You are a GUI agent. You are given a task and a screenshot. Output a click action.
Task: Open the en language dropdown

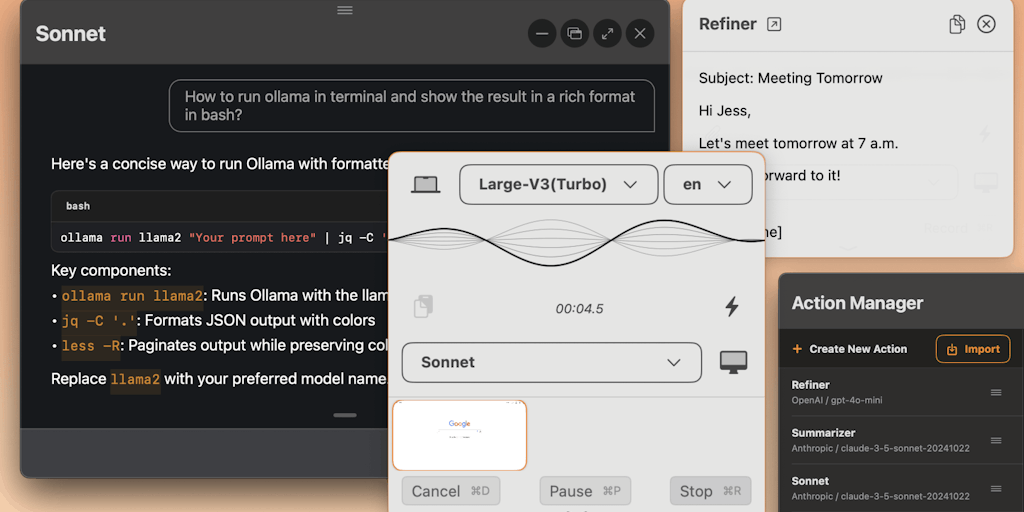point(708,185)
